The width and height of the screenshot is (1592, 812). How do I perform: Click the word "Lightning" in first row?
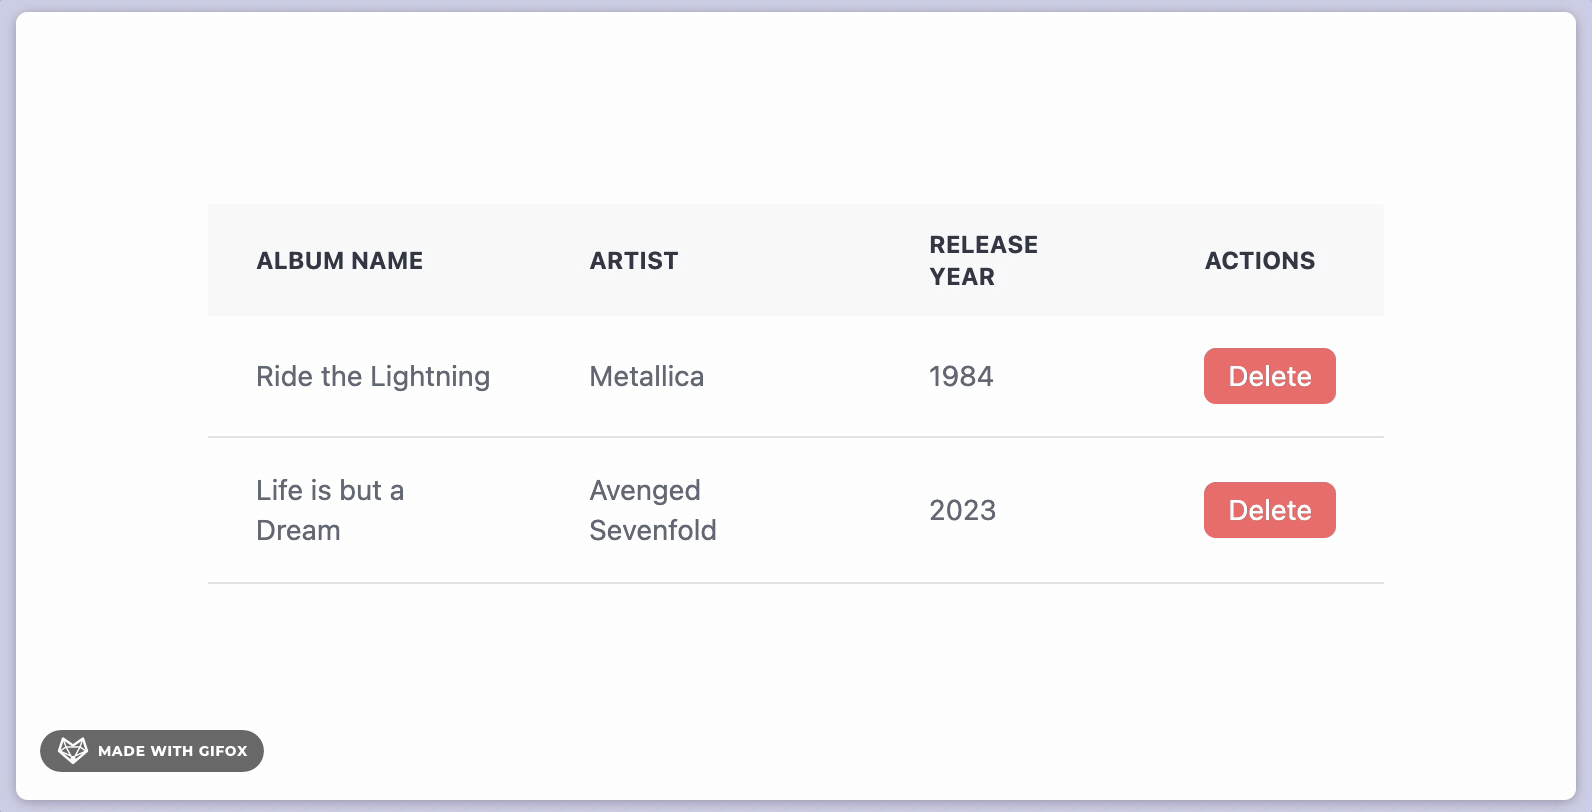[x=430, y=376]
